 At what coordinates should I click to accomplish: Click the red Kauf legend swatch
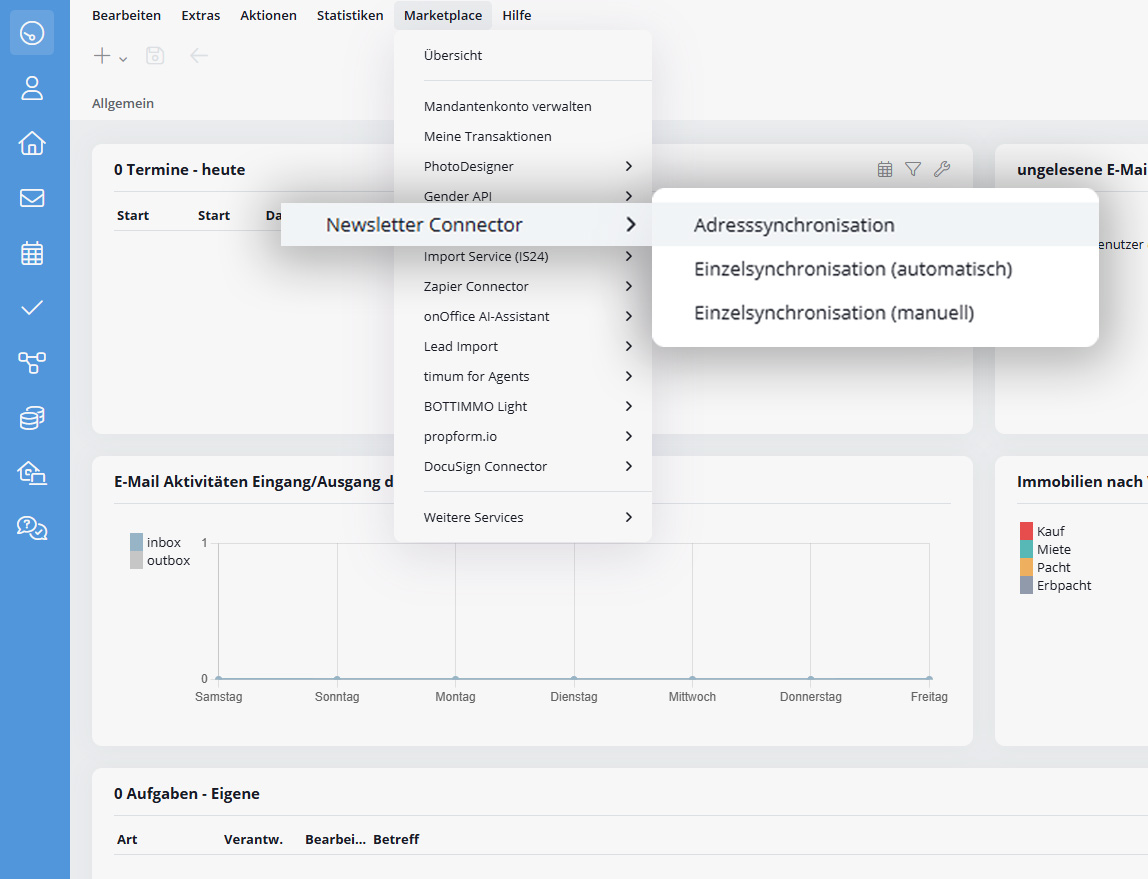pos(1026,531)
